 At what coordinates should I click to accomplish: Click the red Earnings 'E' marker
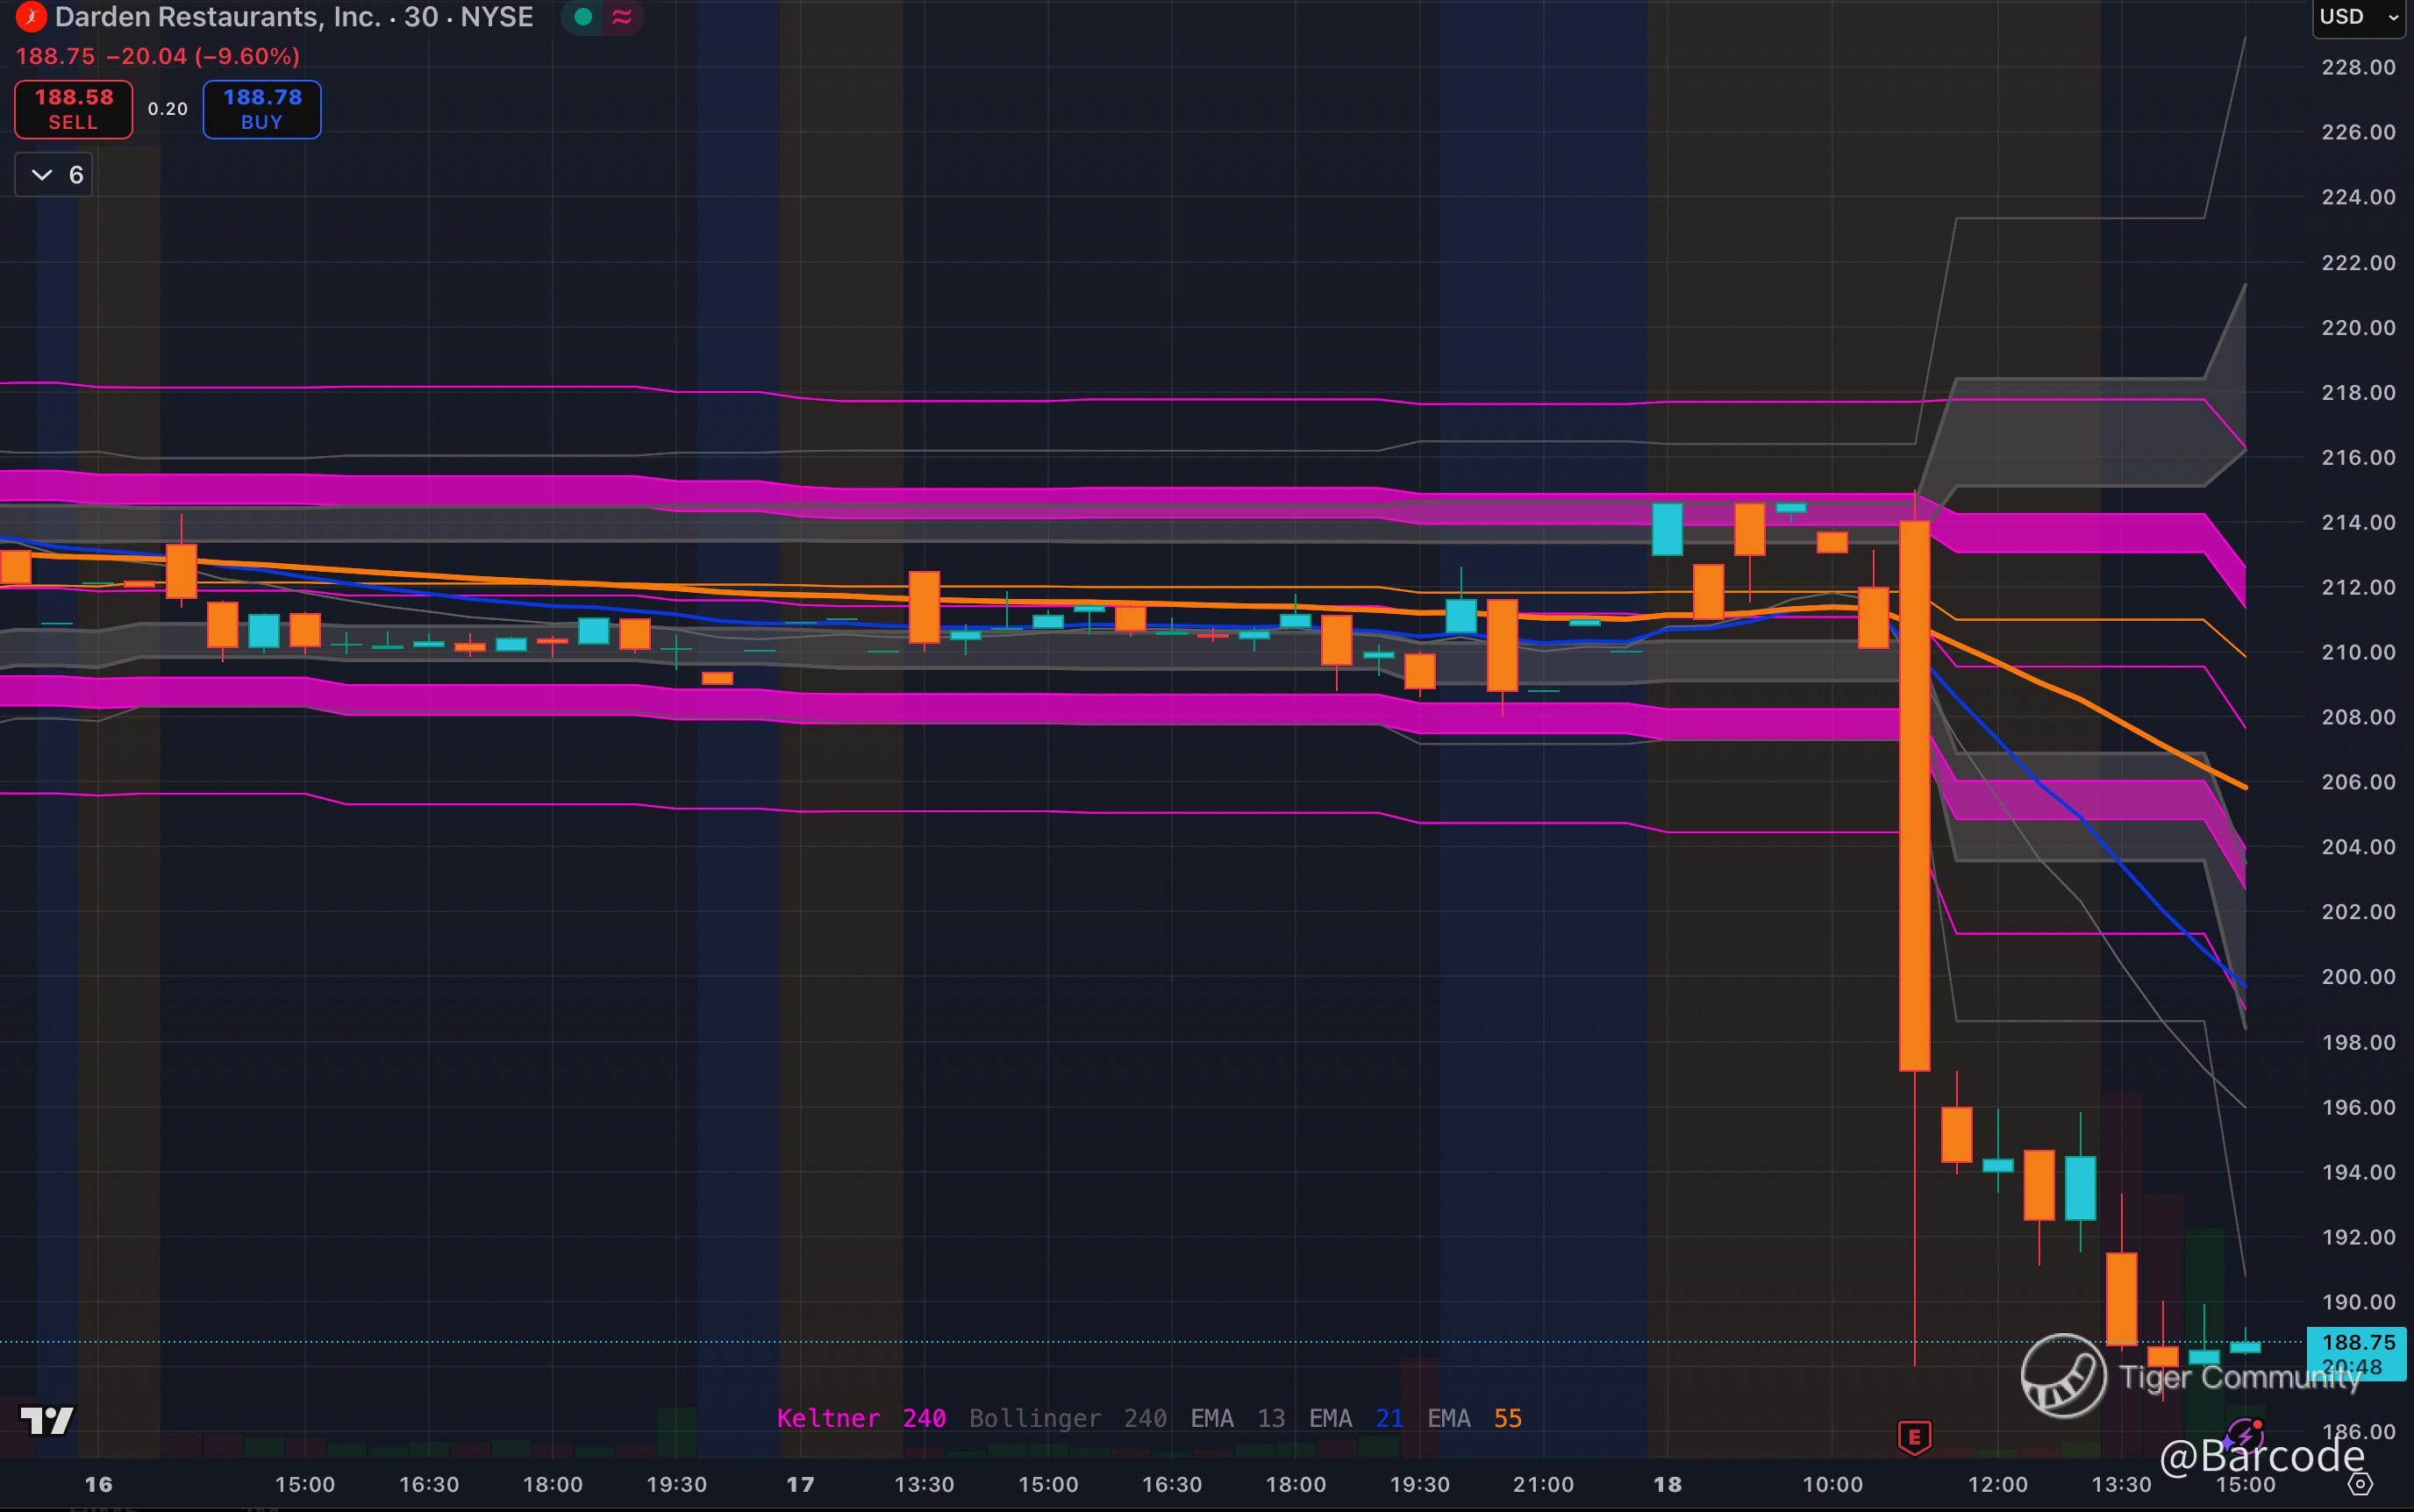(1914, 1437)
